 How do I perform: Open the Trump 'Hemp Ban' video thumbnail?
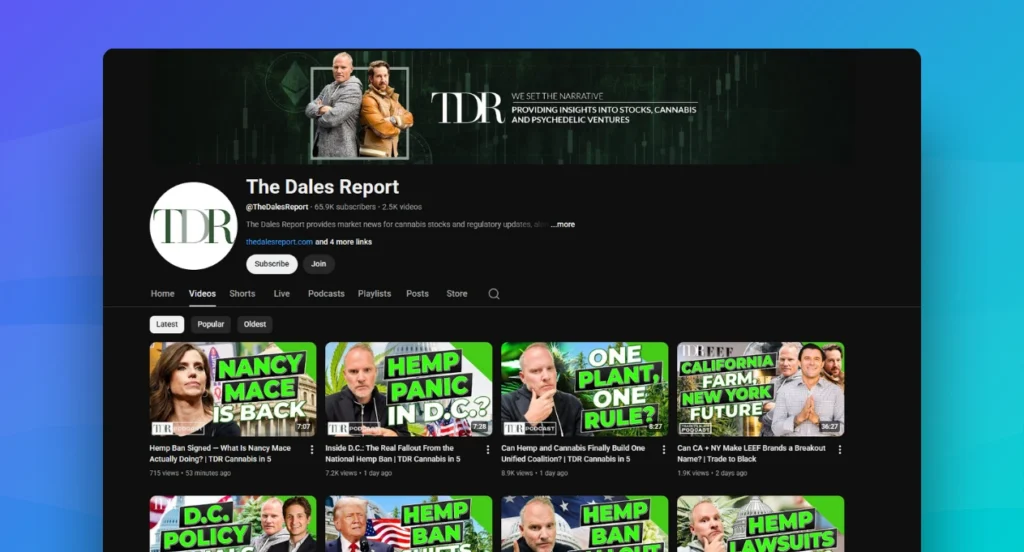click(x=409, y=524)
